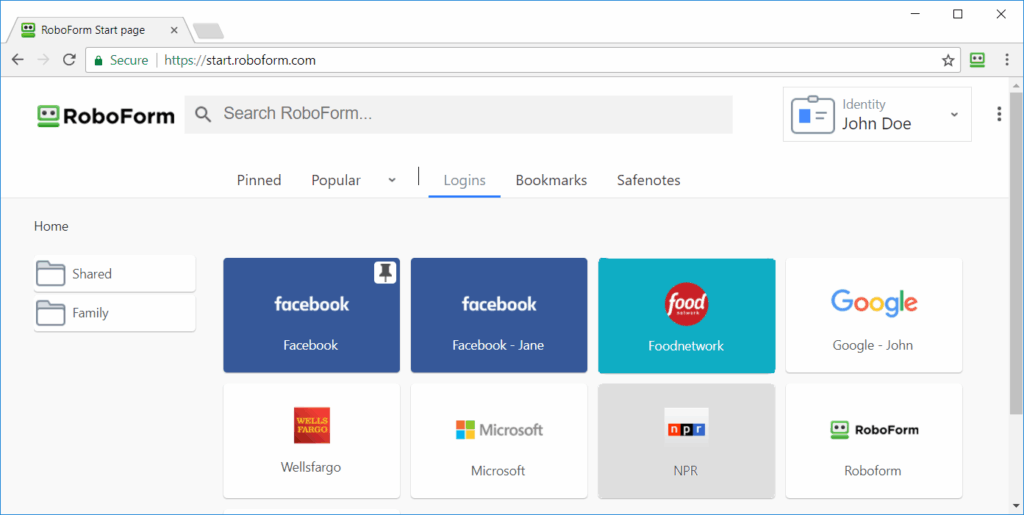1024x515 pixels.
Task: Open the Foodnetwork login tile
Action: tap(686, 315)
